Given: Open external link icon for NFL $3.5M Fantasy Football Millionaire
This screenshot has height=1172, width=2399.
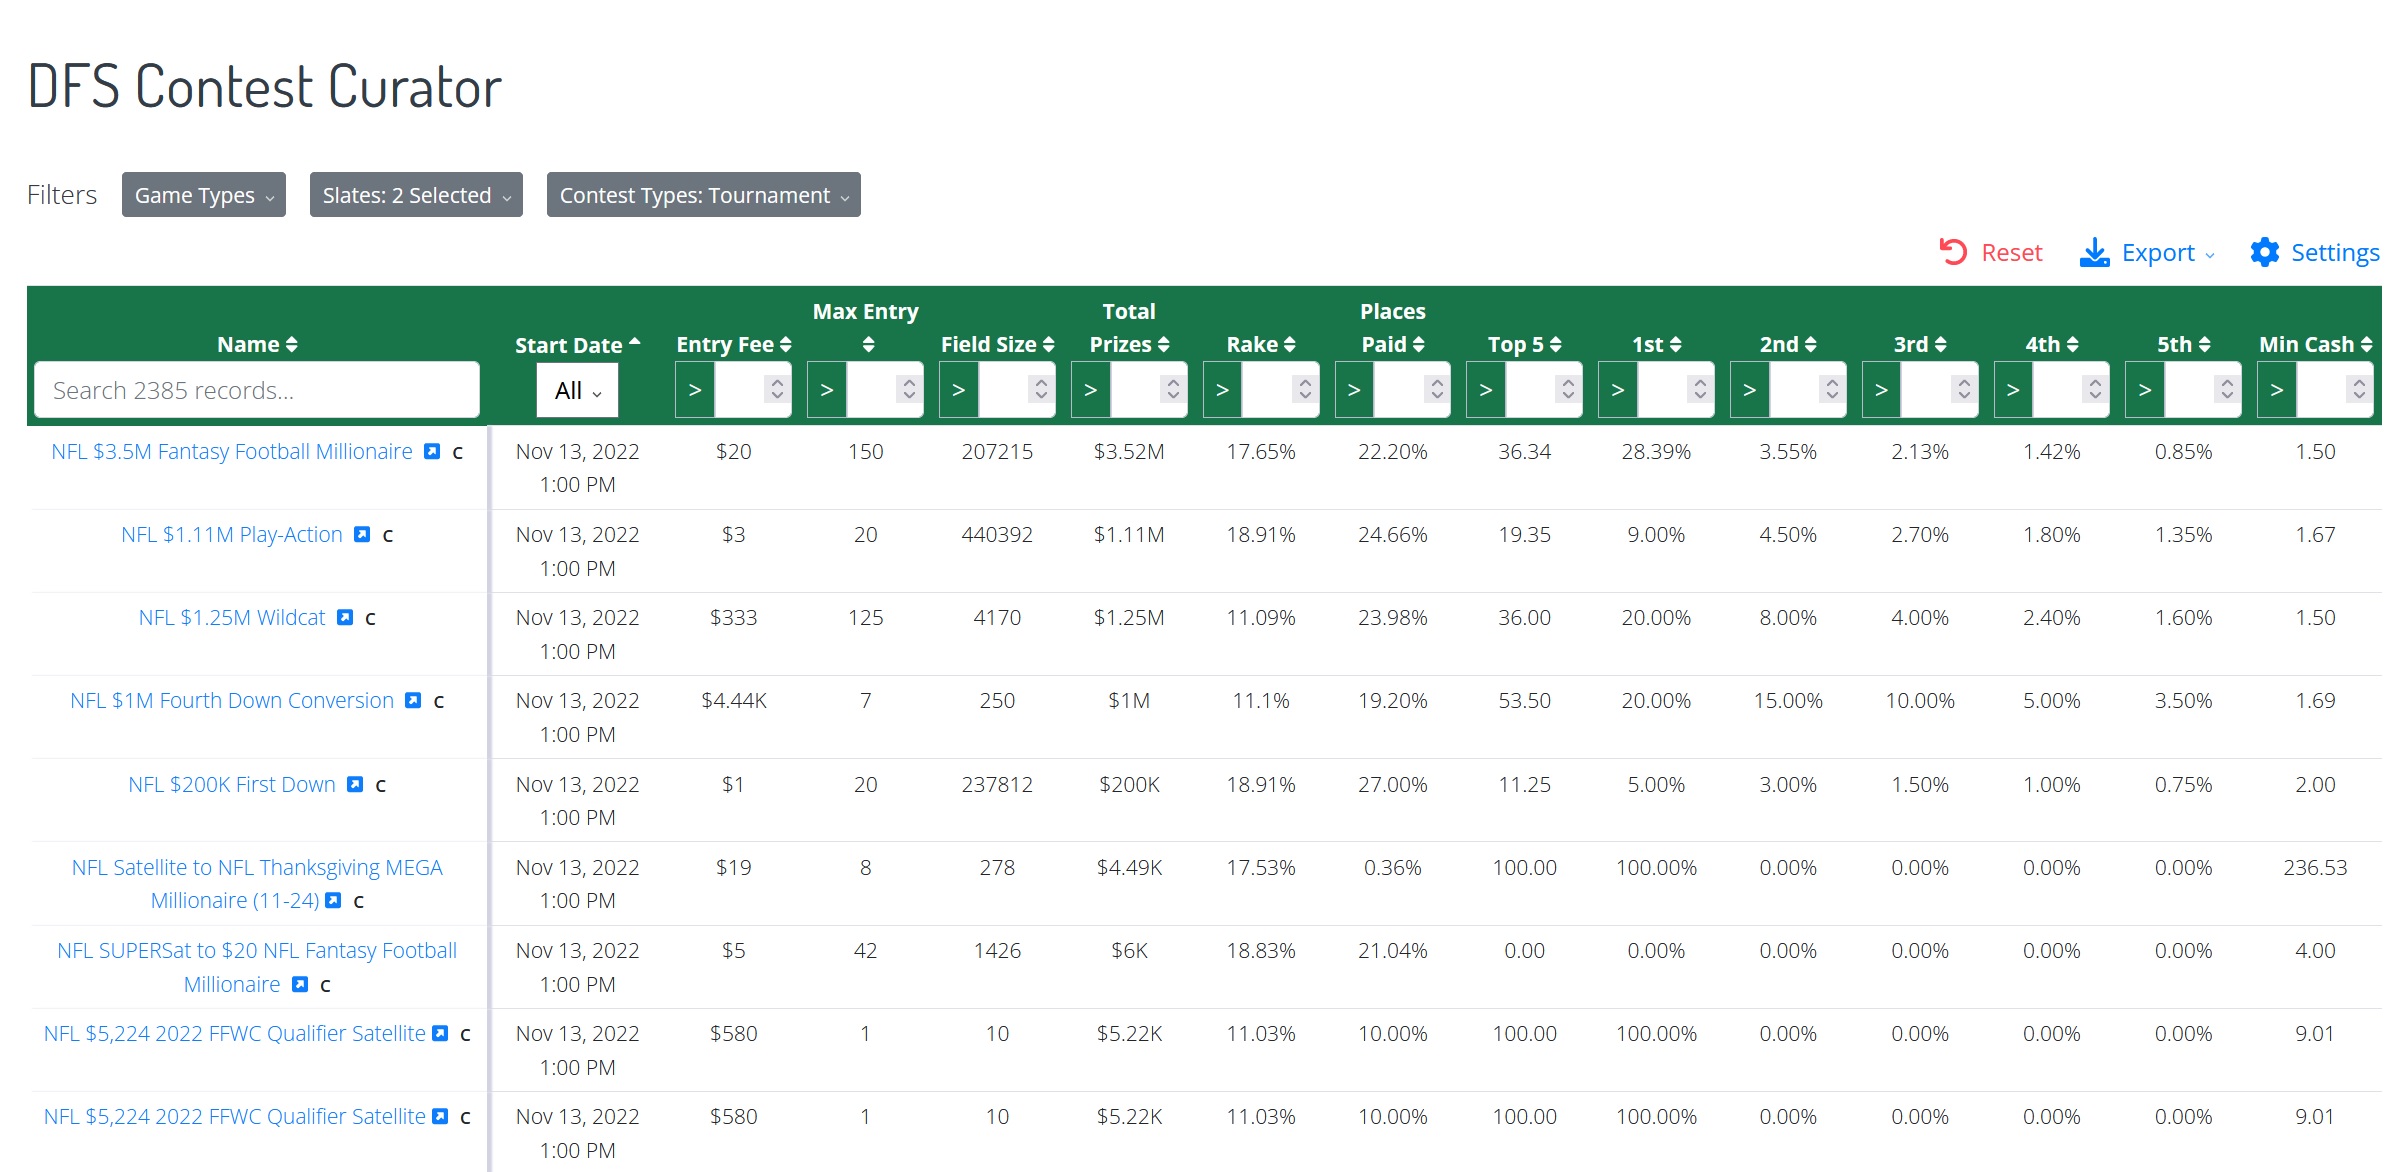Looking at the screenshot, I should (432, 452).
